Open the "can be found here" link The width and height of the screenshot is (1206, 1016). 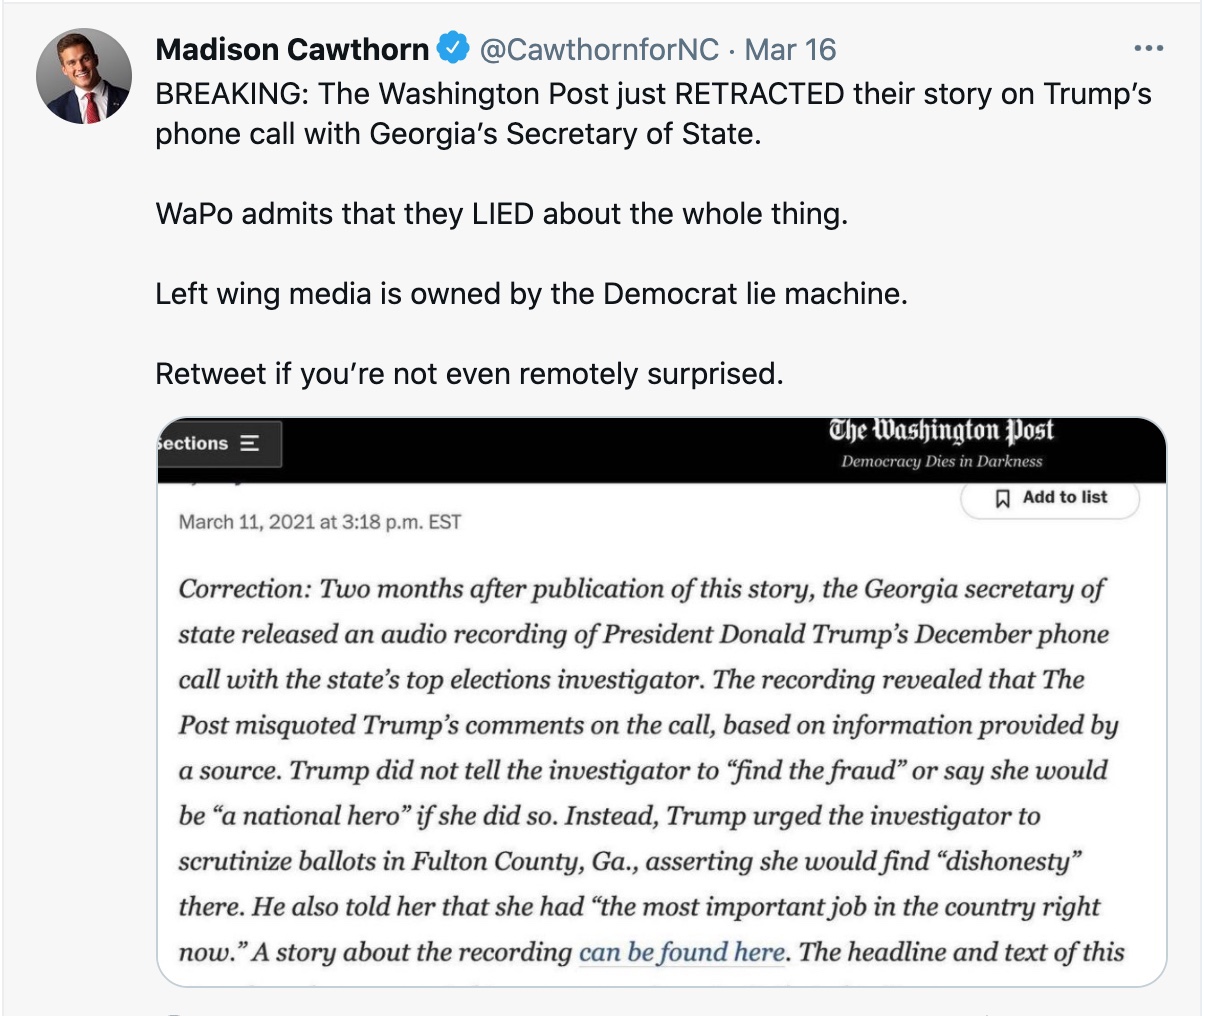[x=681, y=951]
